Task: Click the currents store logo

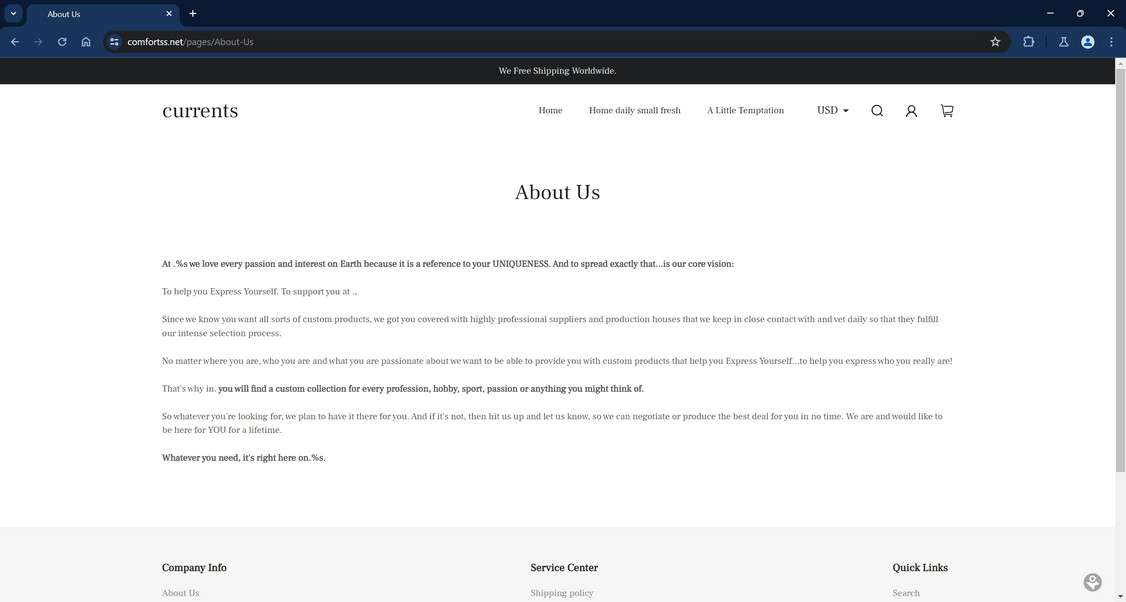Action: [200, 111]
